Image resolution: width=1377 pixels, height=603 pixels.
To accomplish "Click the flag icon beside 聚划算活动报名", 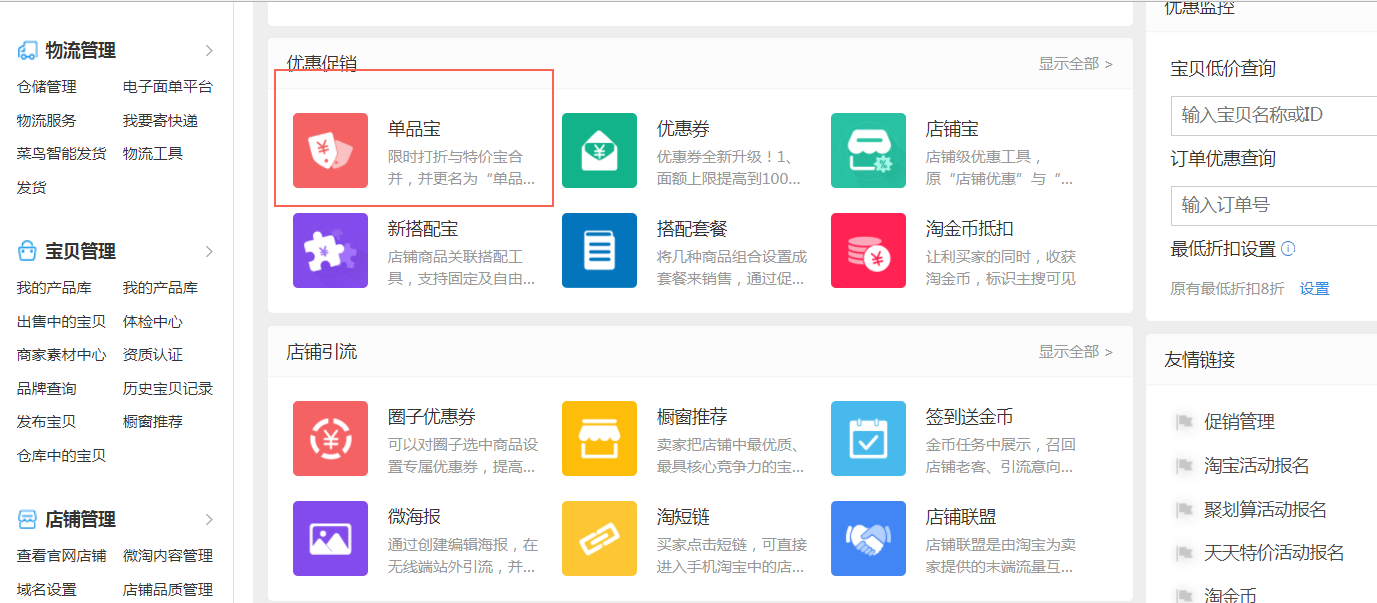I will [x=1185, y=510].
